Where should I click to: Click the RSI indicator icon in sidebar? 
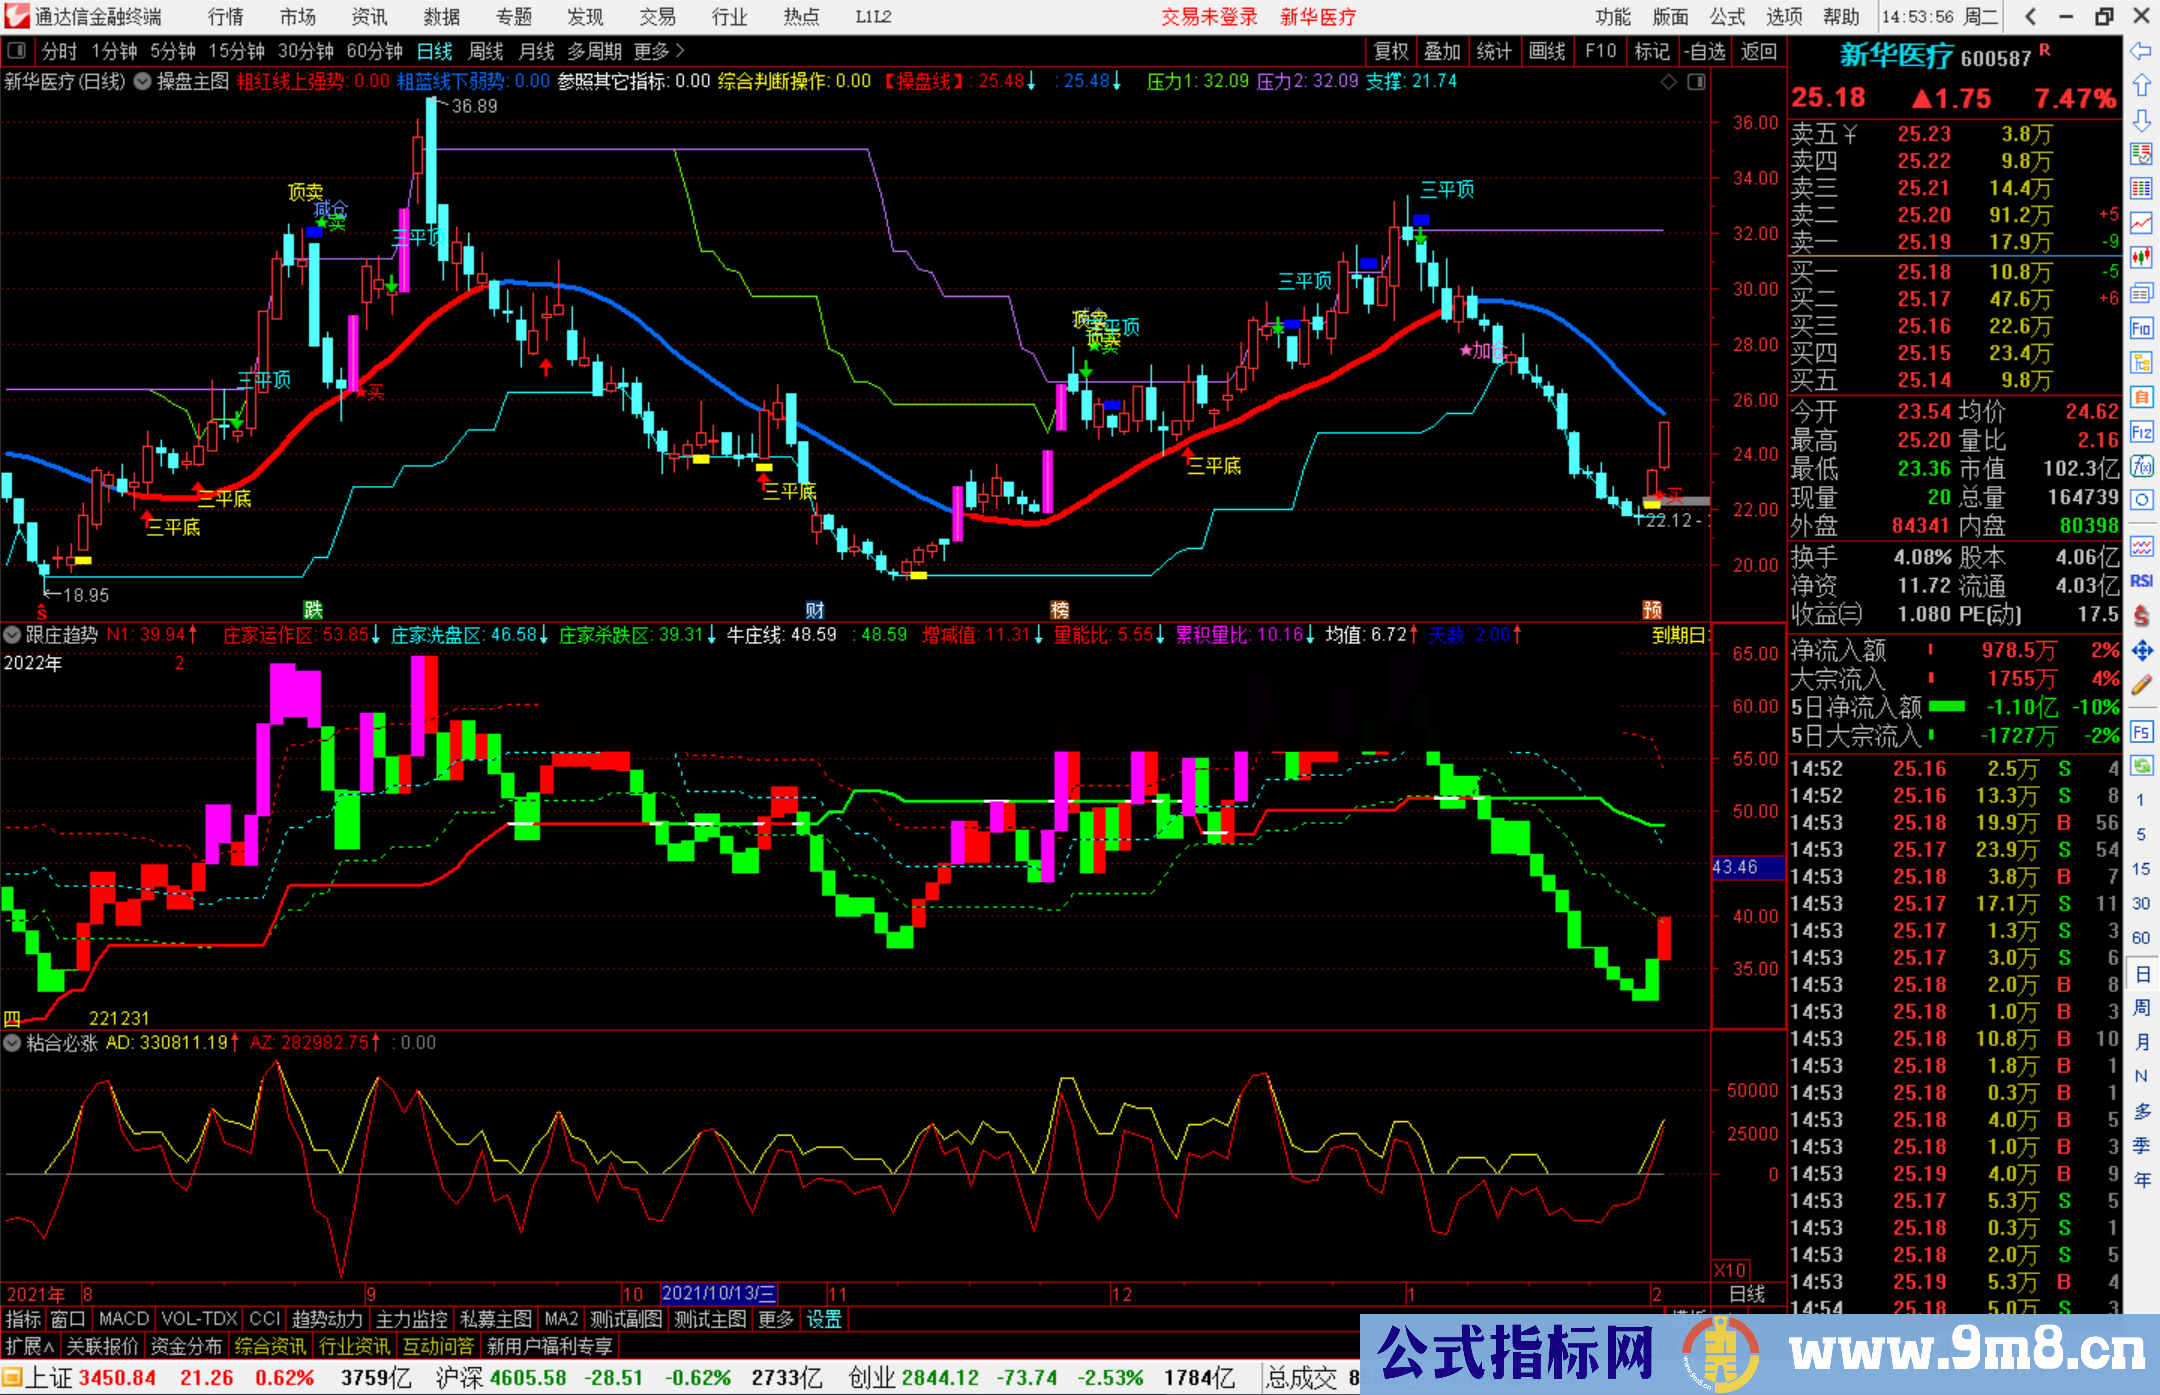tap(2141, 581)
